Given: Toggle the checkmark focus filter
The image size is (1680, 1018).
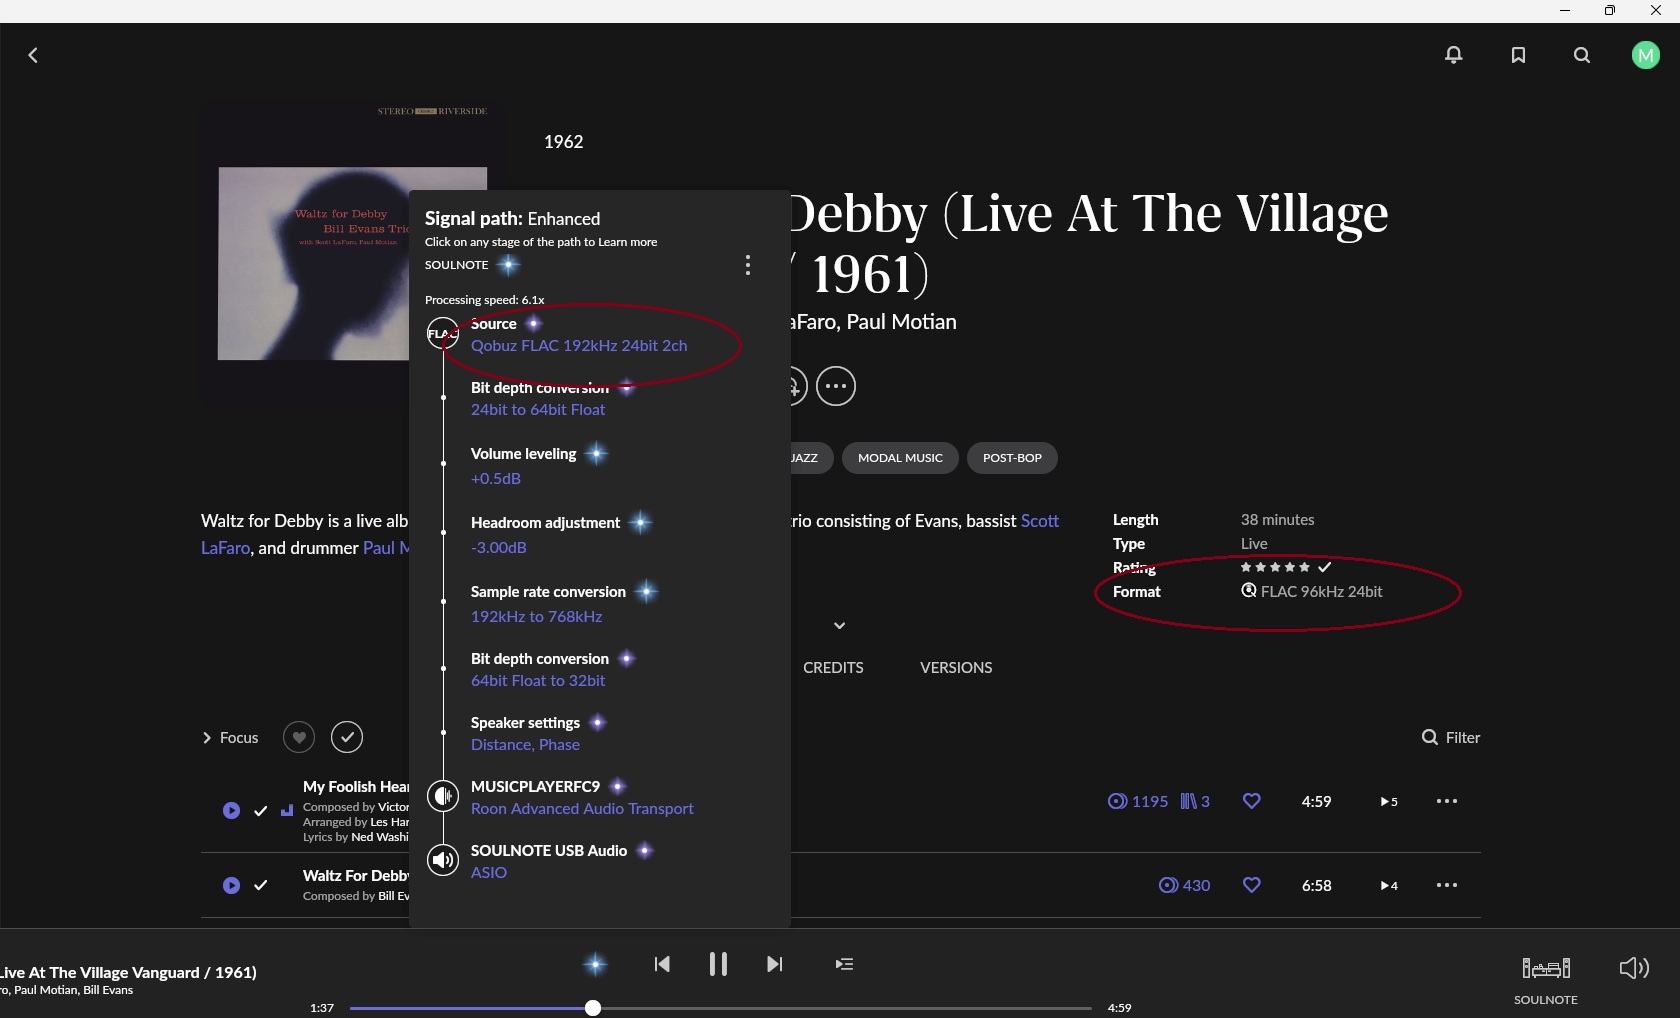Looking at the screenshot, I should point(347,737).
